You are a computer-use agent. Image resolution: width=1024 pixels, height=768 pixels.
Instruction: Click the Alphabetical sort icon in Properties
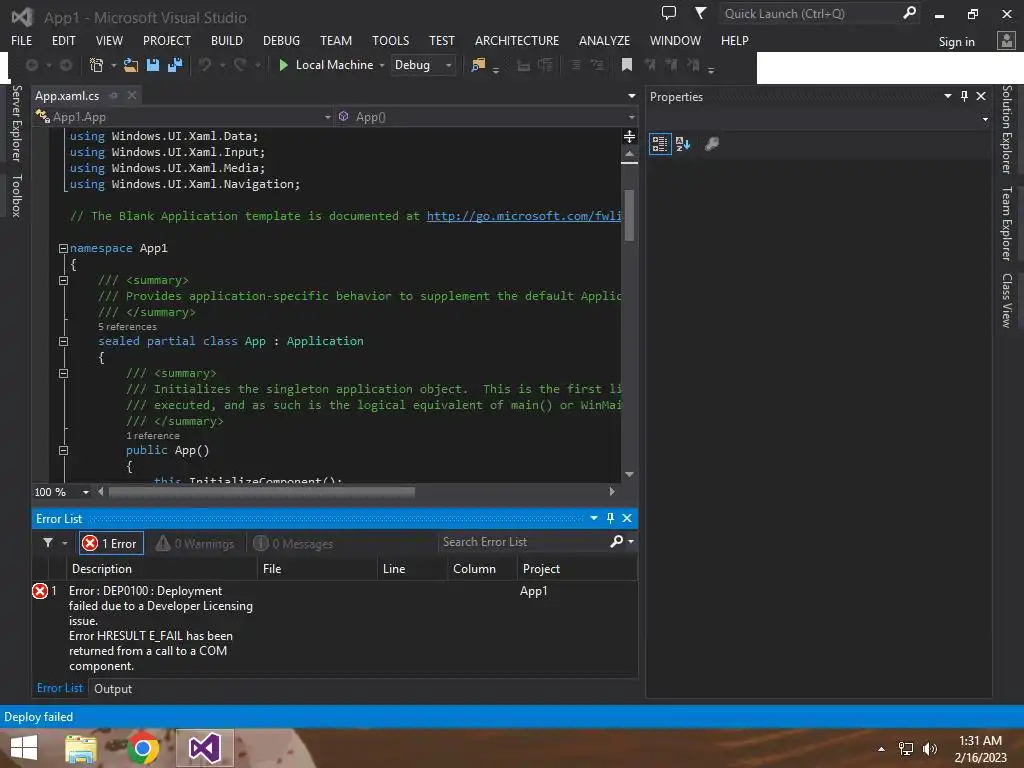pyautogui.click(x=683, y=144)
